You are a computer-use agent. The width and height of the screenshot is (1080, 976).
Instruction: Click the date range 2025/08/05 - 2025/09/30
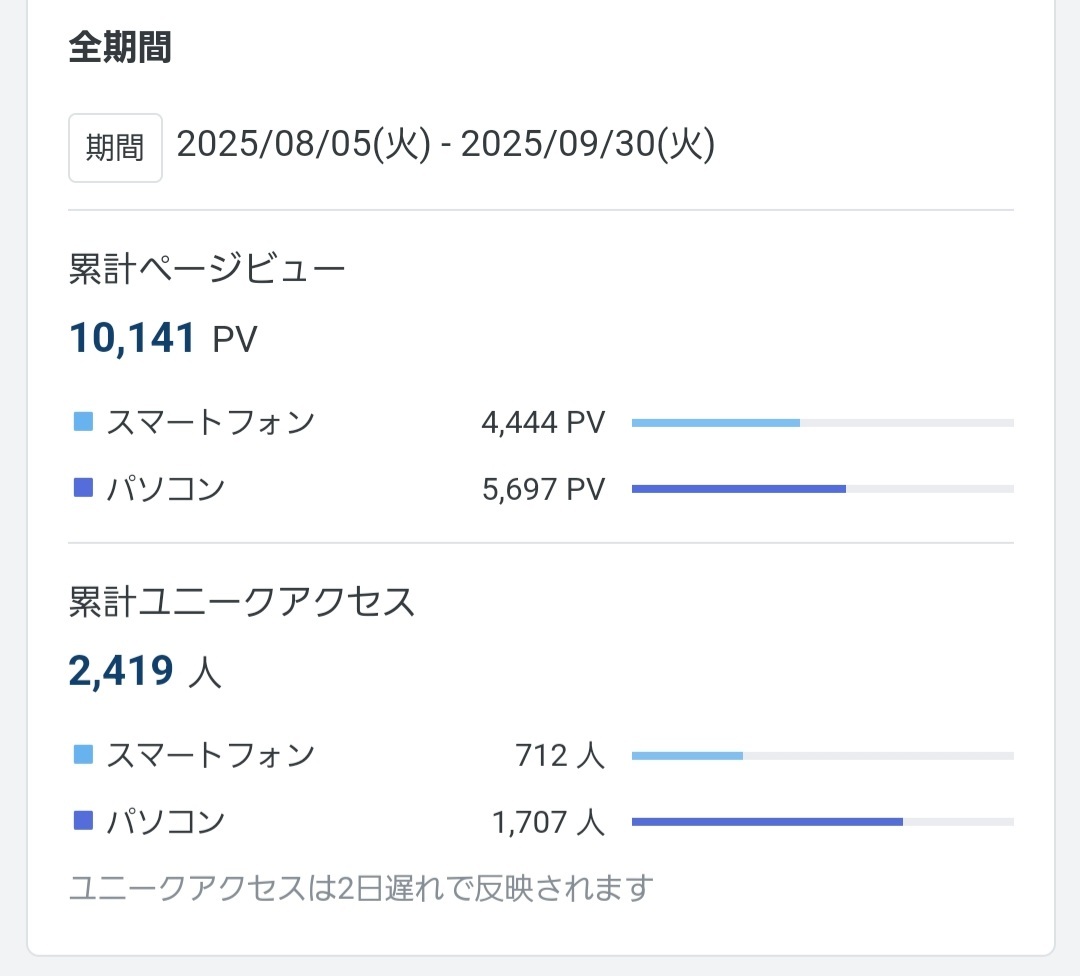click(x=446, y=146)
